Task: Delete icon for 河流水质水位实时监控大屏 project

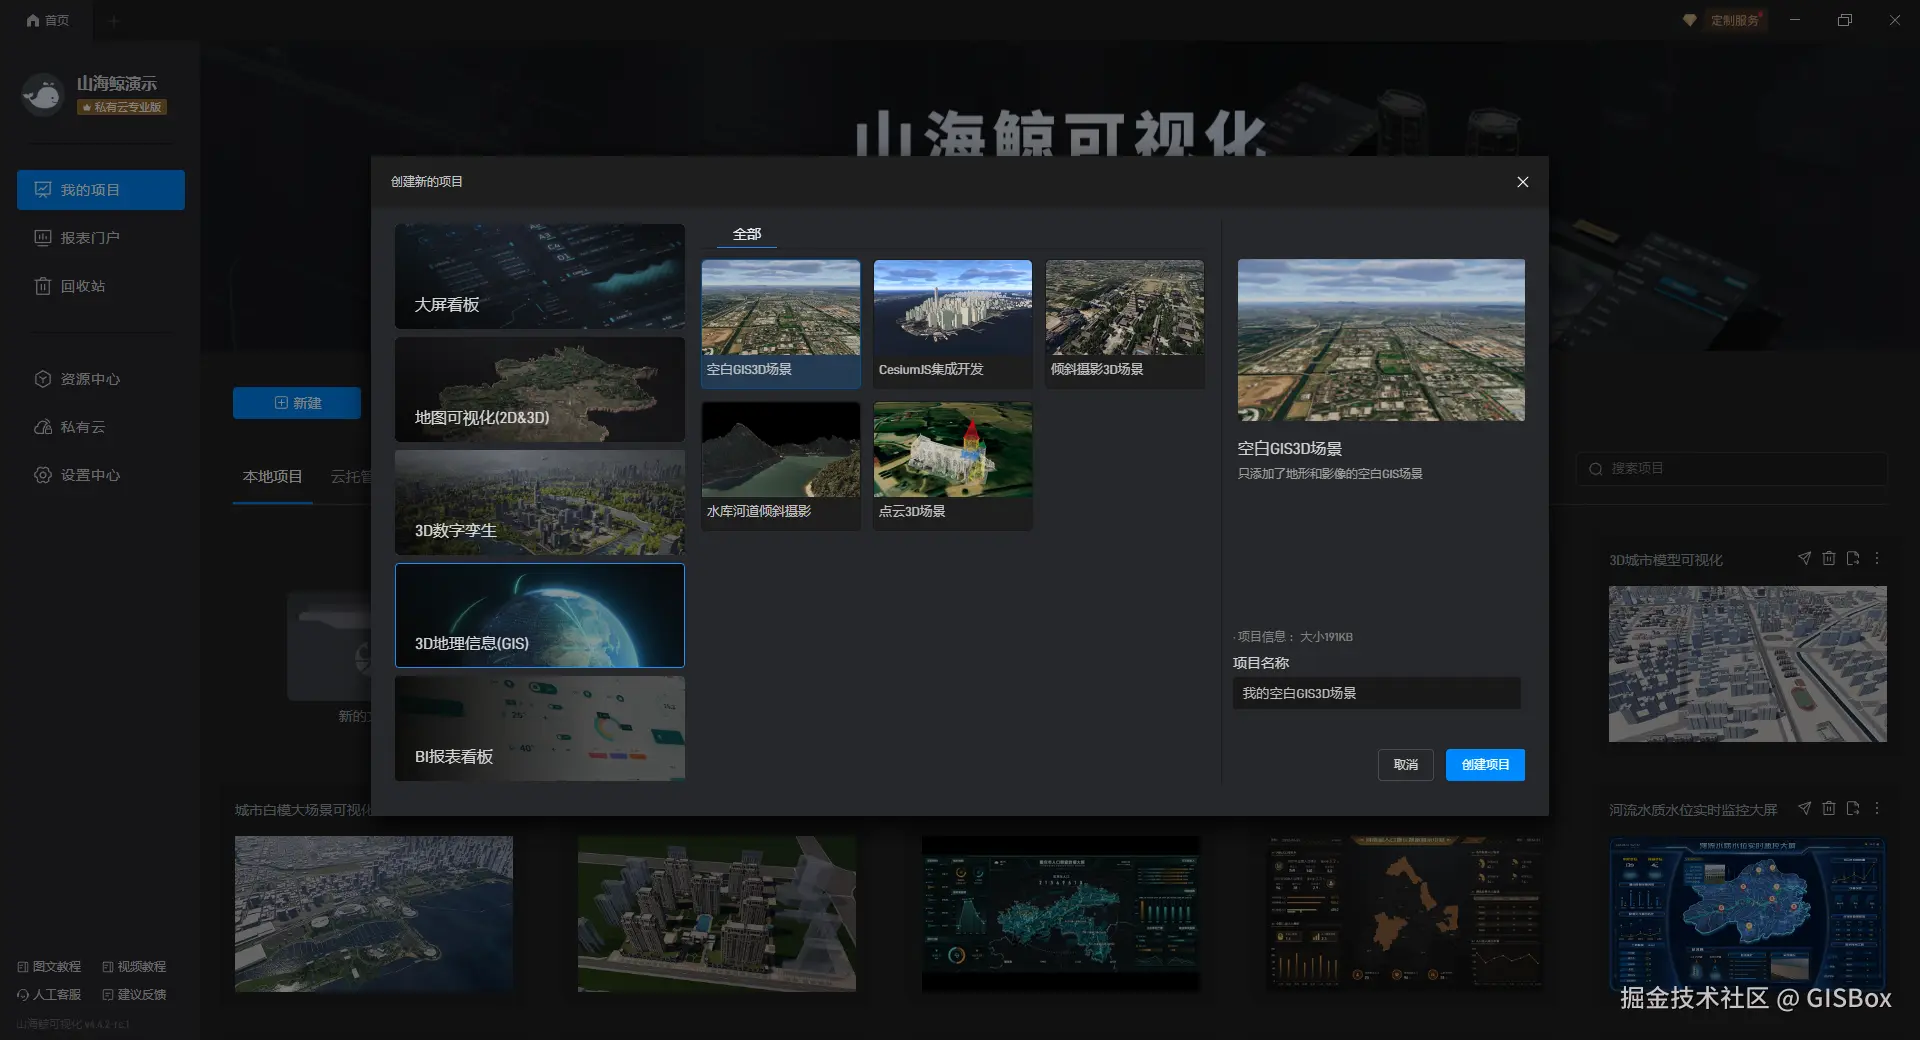Action: pyautogui.click(x=1829, y=809)
